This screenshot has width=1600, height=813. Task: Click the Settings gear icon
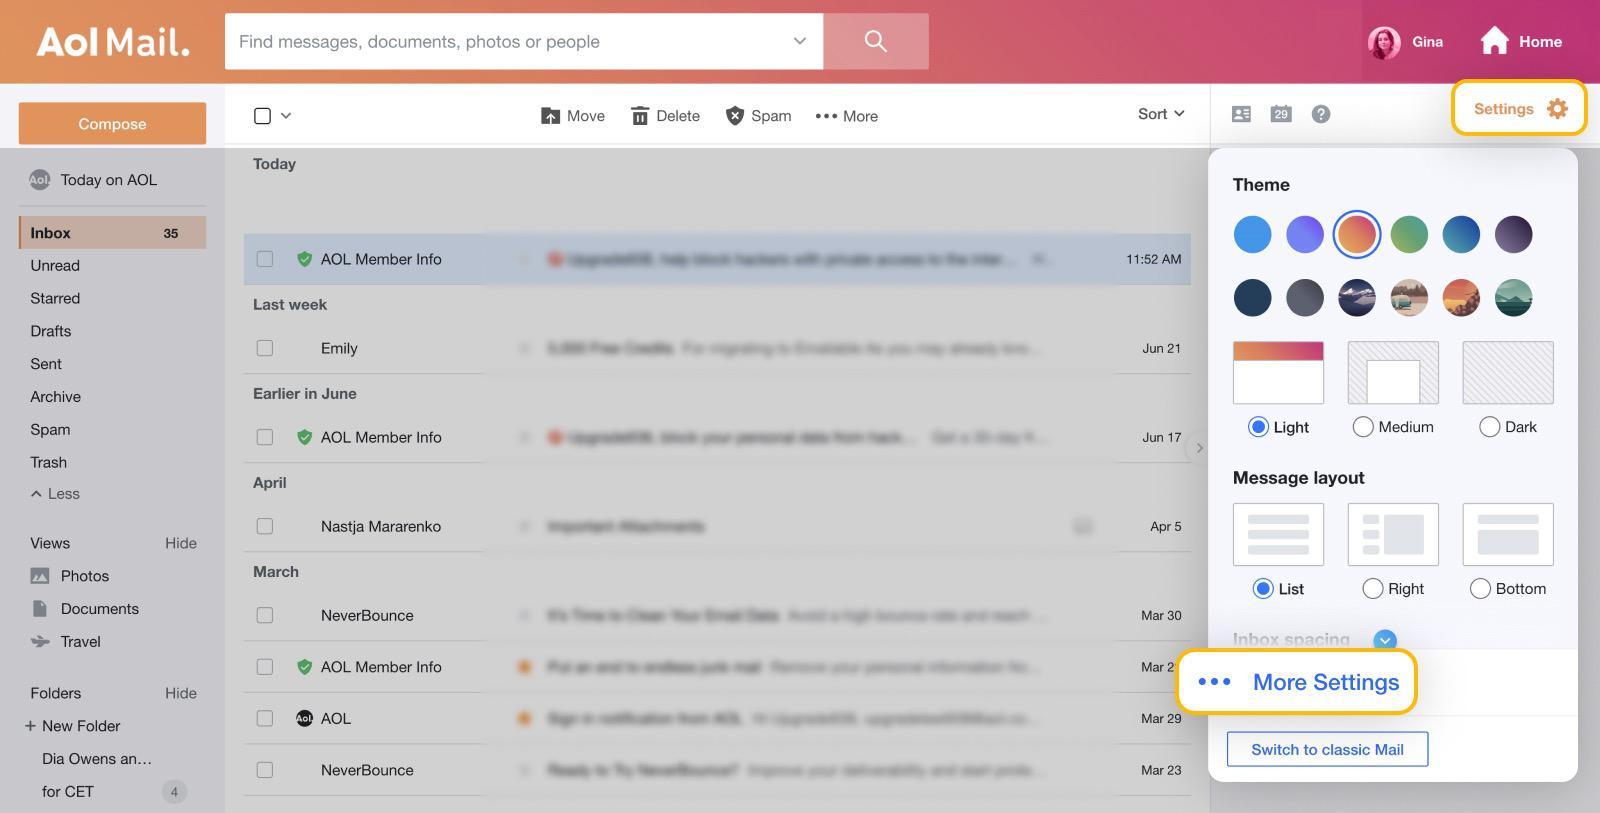click(x=1557, y=109)
